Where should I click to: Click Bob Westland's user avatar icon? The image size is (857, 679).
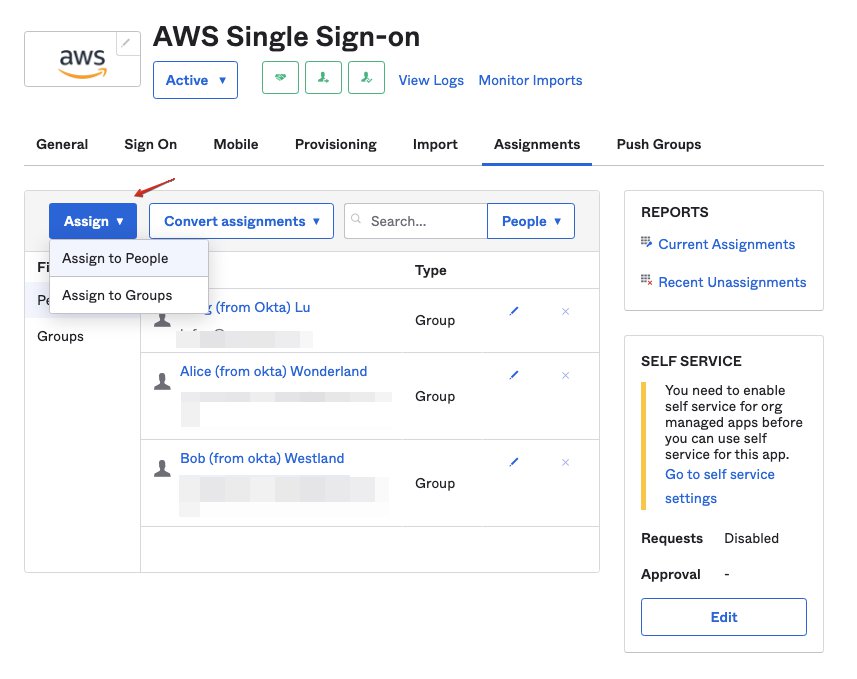[x=162, y=468]
